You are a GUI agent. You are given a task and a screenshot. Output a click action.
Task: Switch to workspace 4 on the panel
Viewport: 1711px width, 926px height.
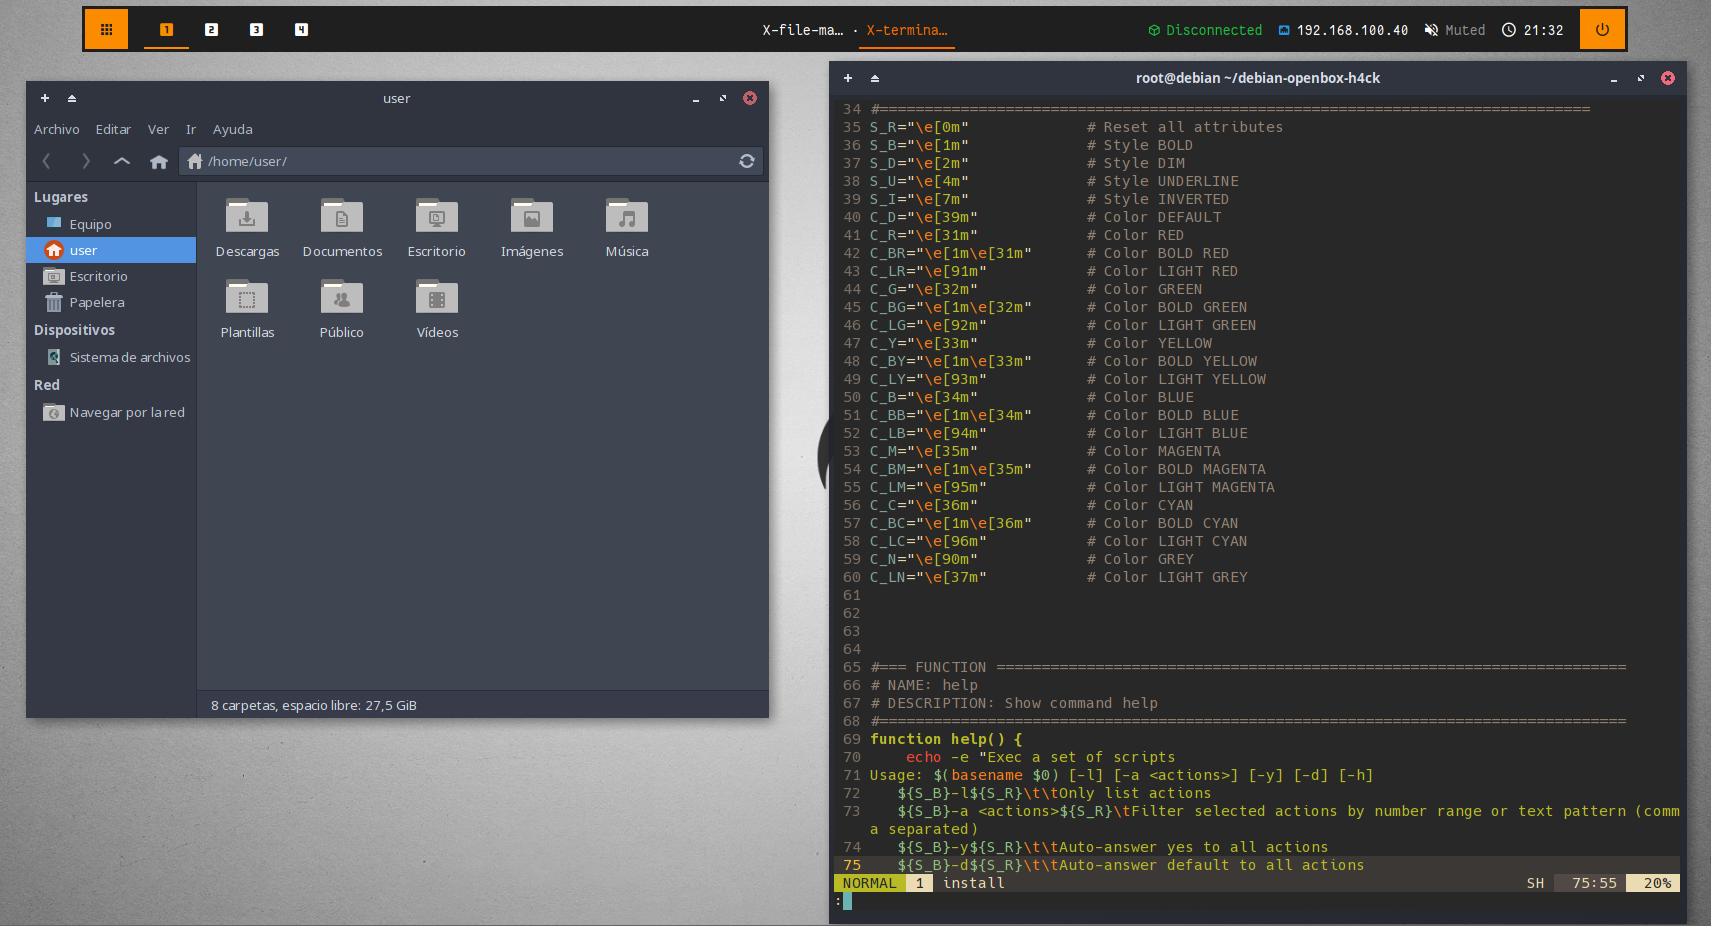301,30
